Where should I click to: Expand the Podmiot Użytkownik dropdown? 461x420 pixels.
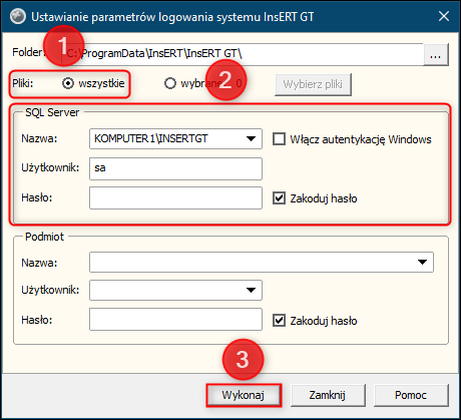click(251, 290)
